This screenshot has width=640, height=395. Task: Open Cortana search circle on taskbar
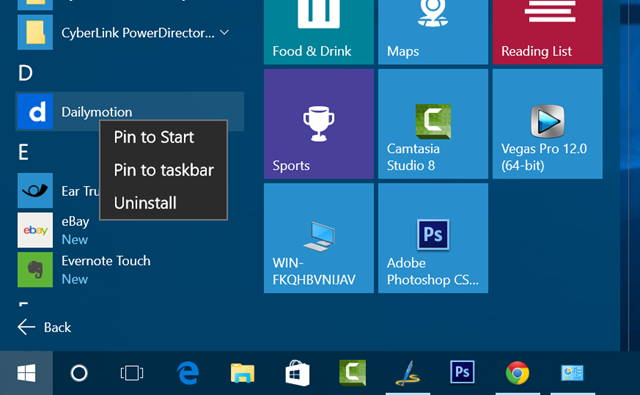79,373
